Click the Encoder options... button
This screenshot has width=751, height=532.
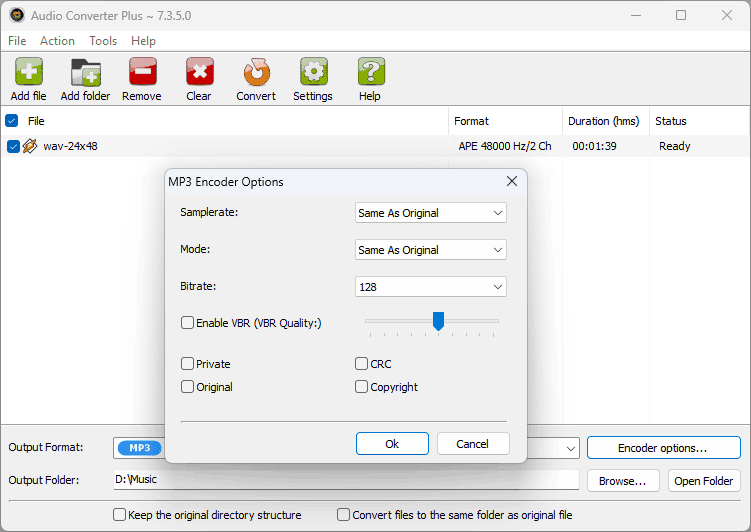click(663, 448)
